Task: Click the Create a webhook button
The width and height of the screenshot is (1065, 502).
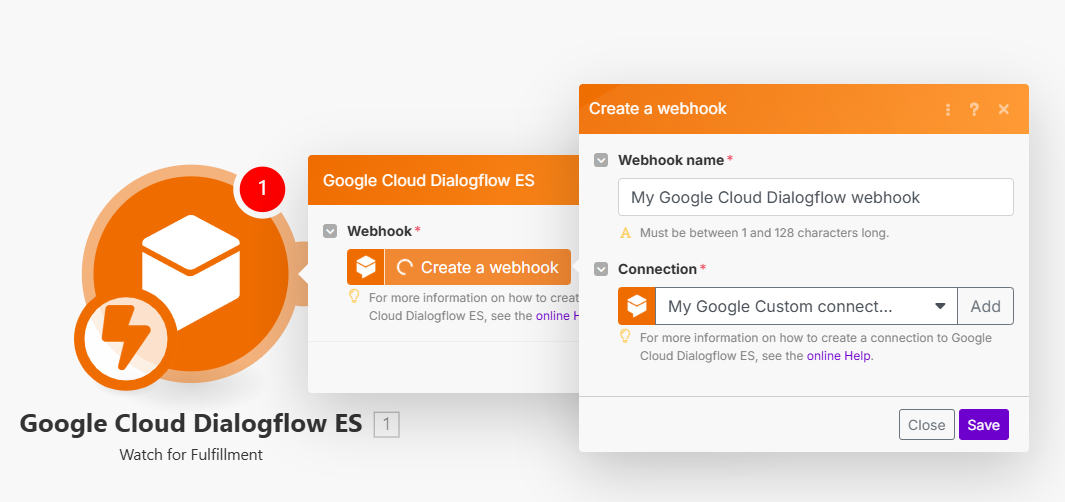Action: [477, 267]
